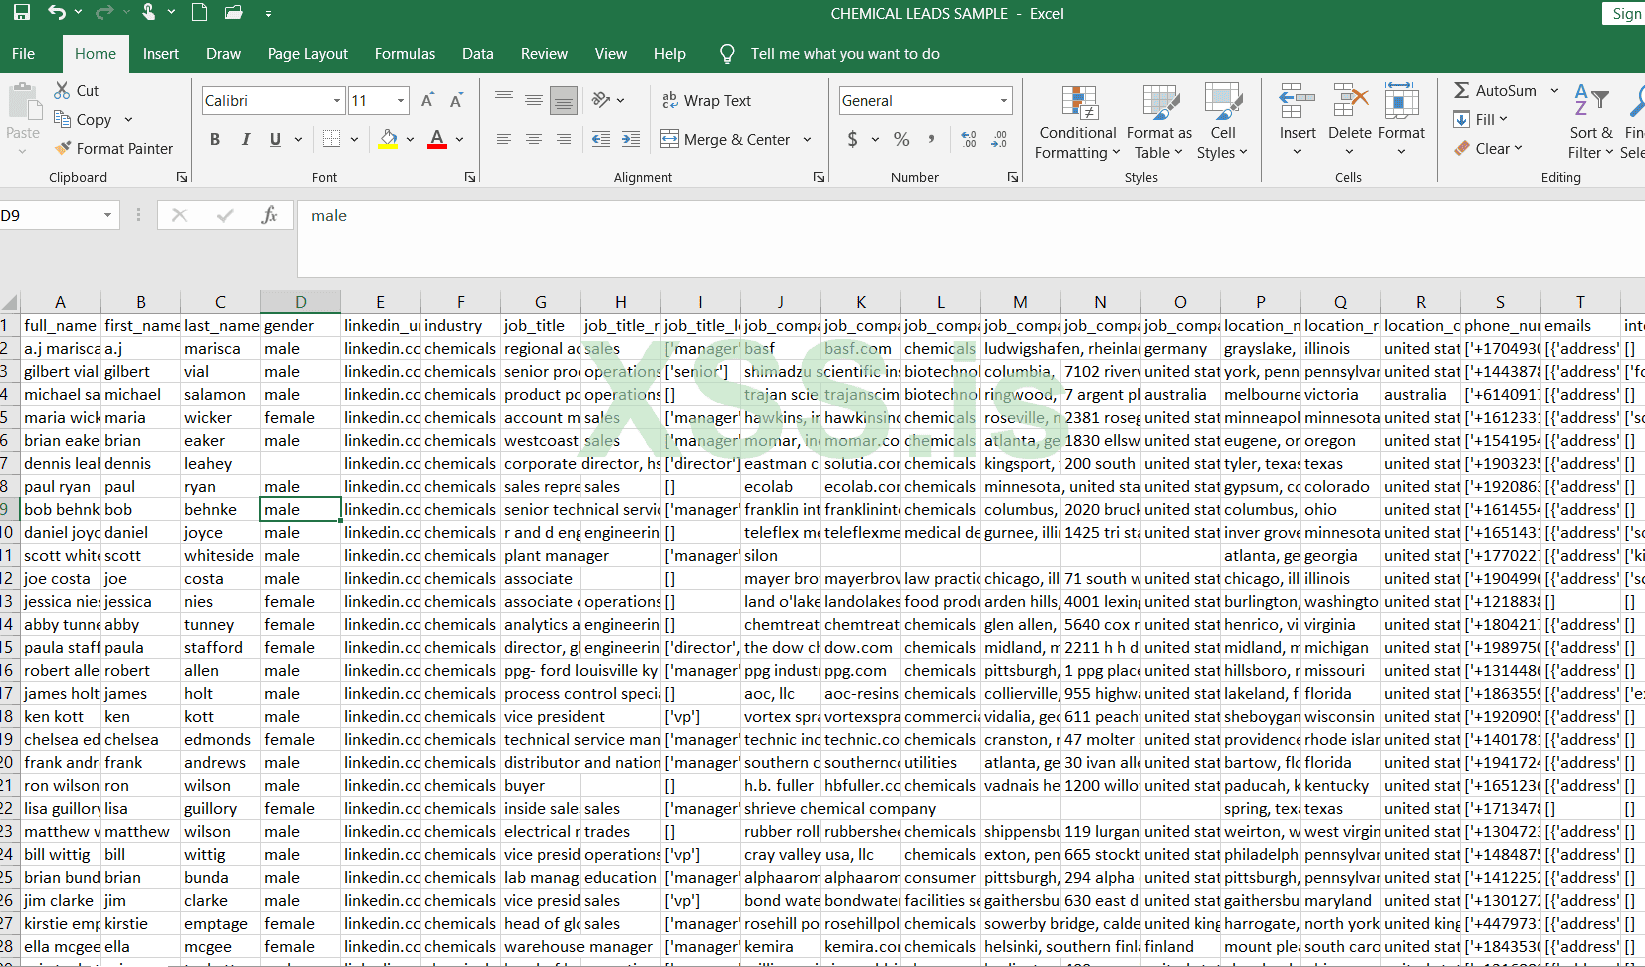
Task: Open the Name Box dropdown arrow
Action: [107, 215]
